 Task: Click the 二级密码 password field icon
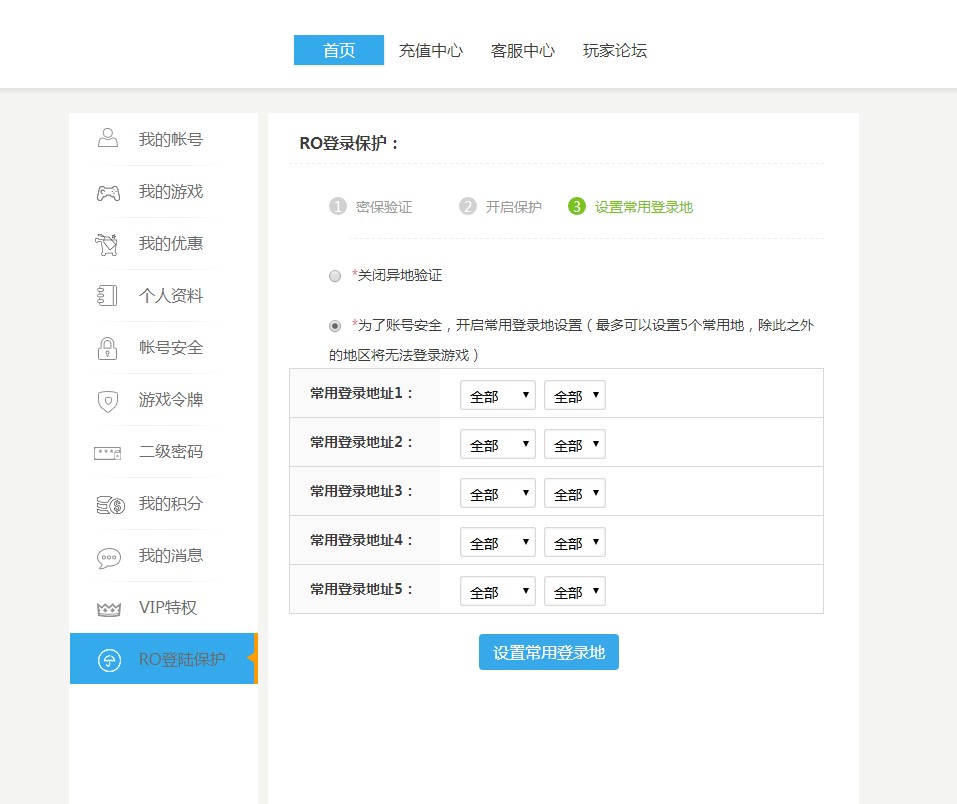point(107,453)
